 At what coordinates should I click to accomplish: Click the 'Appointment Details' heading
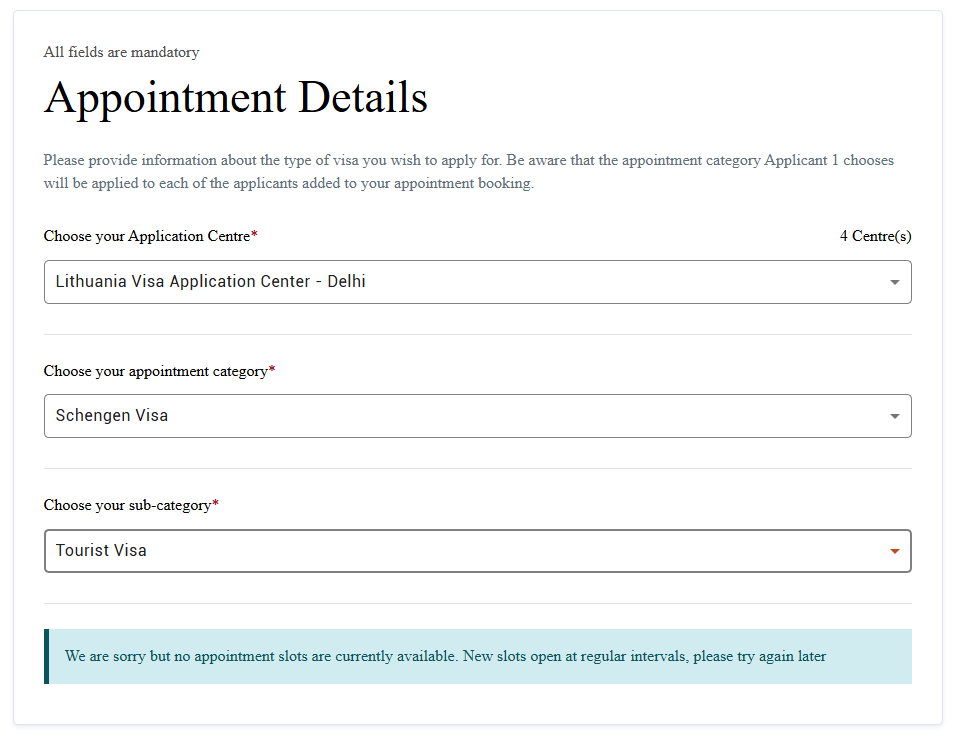(235, 97)
